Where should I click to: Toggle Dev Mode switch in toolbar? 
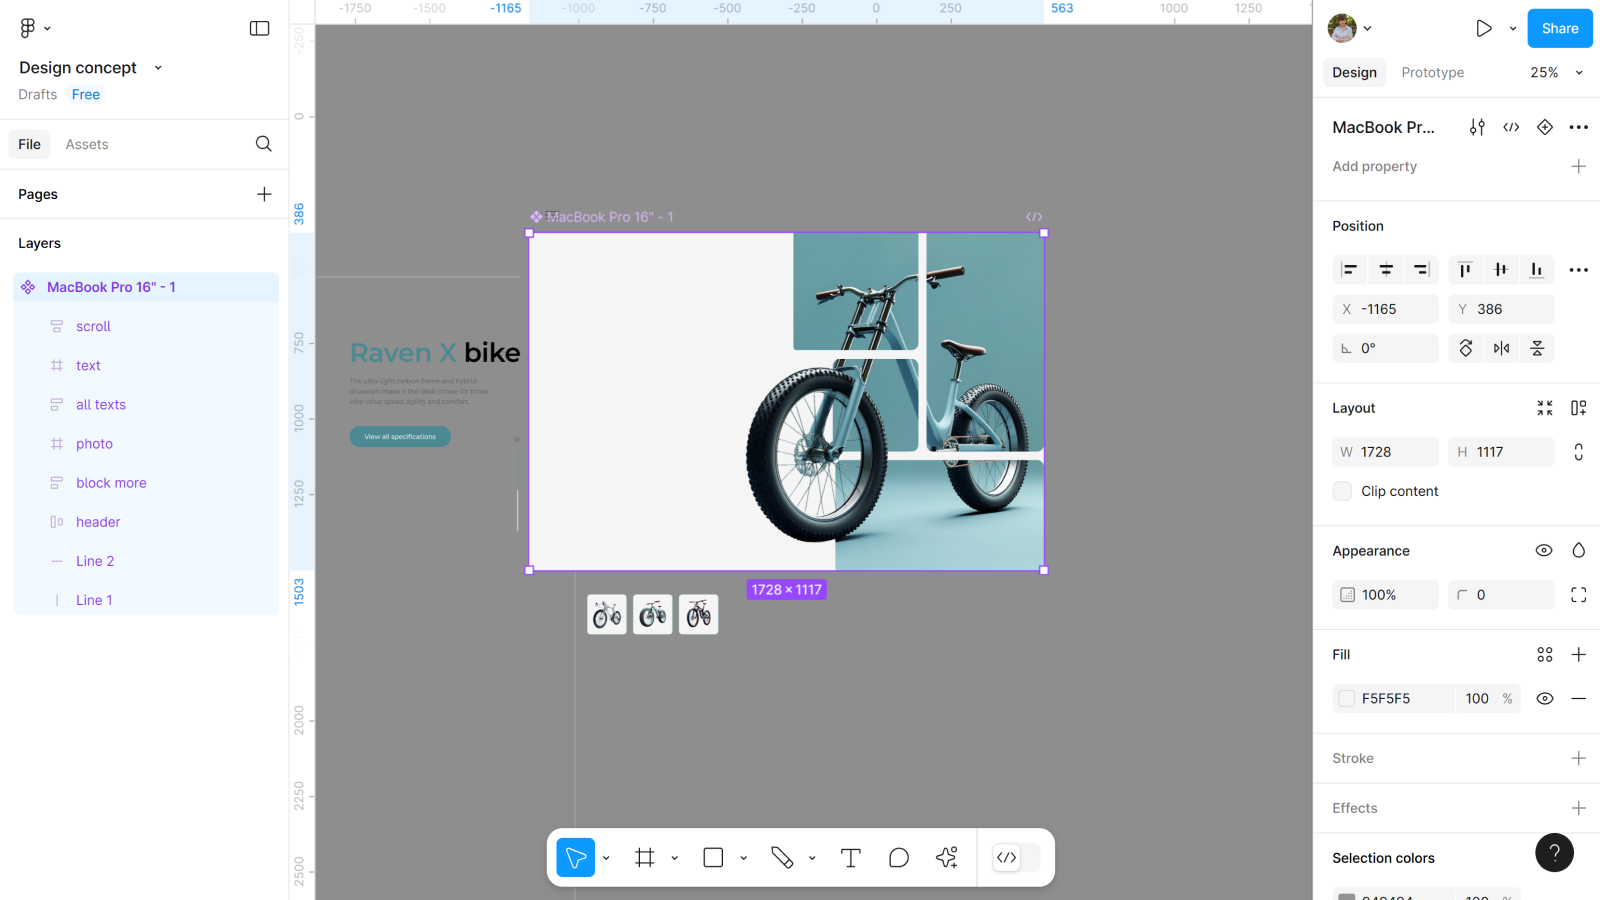pyautogui.click(x=1016, y=858)
